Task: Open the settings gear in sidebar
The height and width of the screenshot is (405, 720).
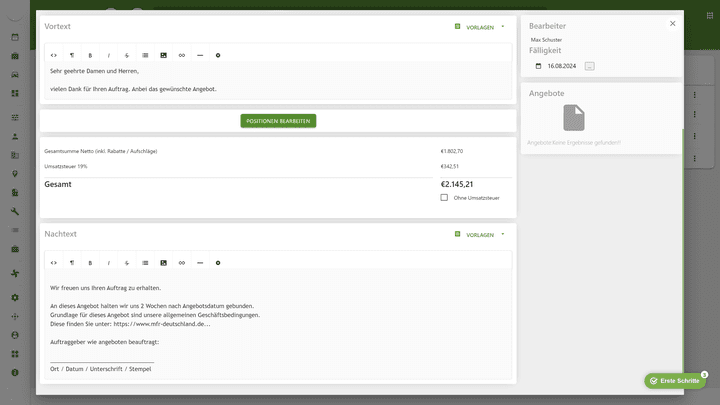Action: [x=15, y=298]
